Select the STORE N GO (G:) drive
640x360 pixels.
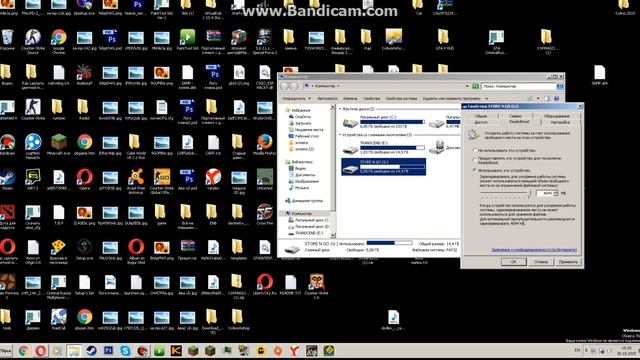[x=383, y=167]
